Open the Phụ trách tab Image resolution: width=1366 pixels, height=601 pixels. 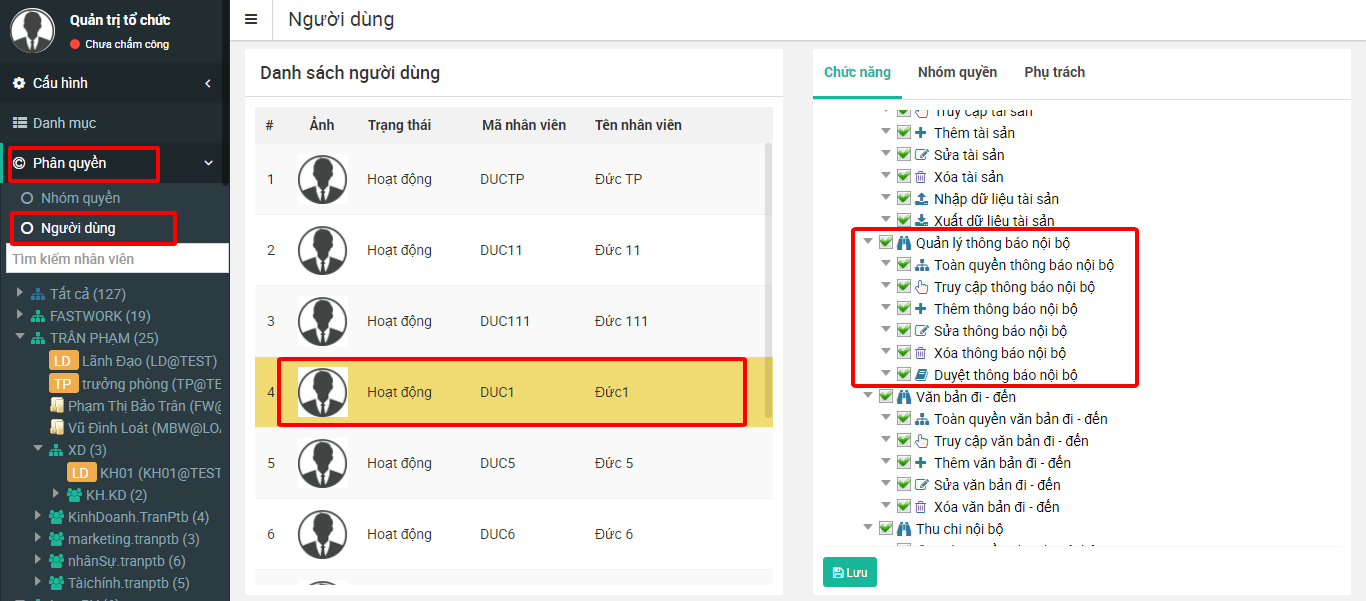pos(1054,72)
